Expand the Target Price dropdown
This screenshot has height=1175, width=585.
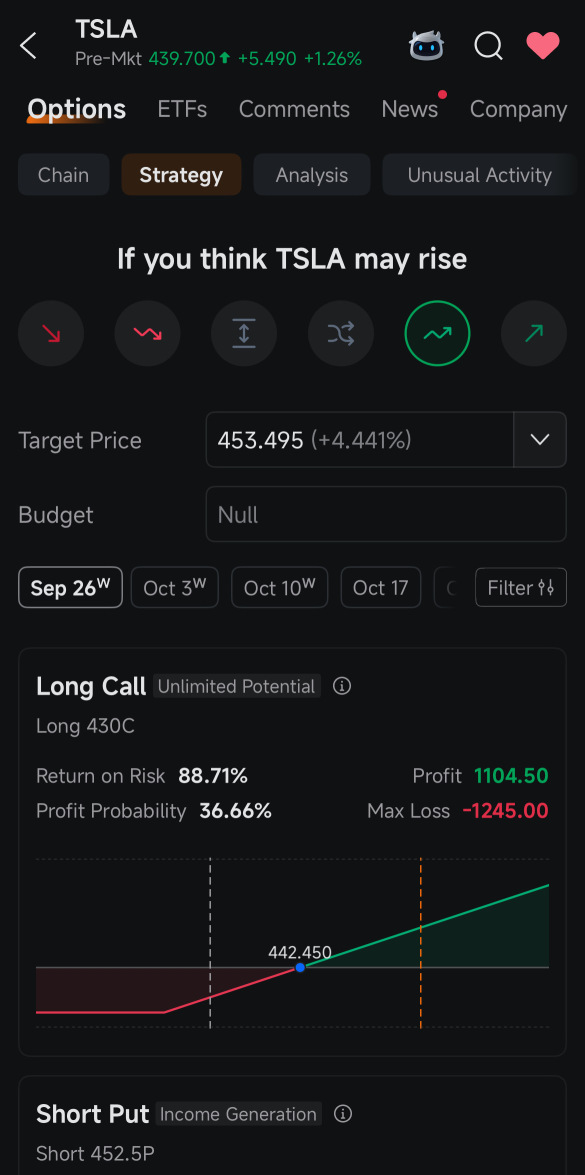(x=539, y=439)
